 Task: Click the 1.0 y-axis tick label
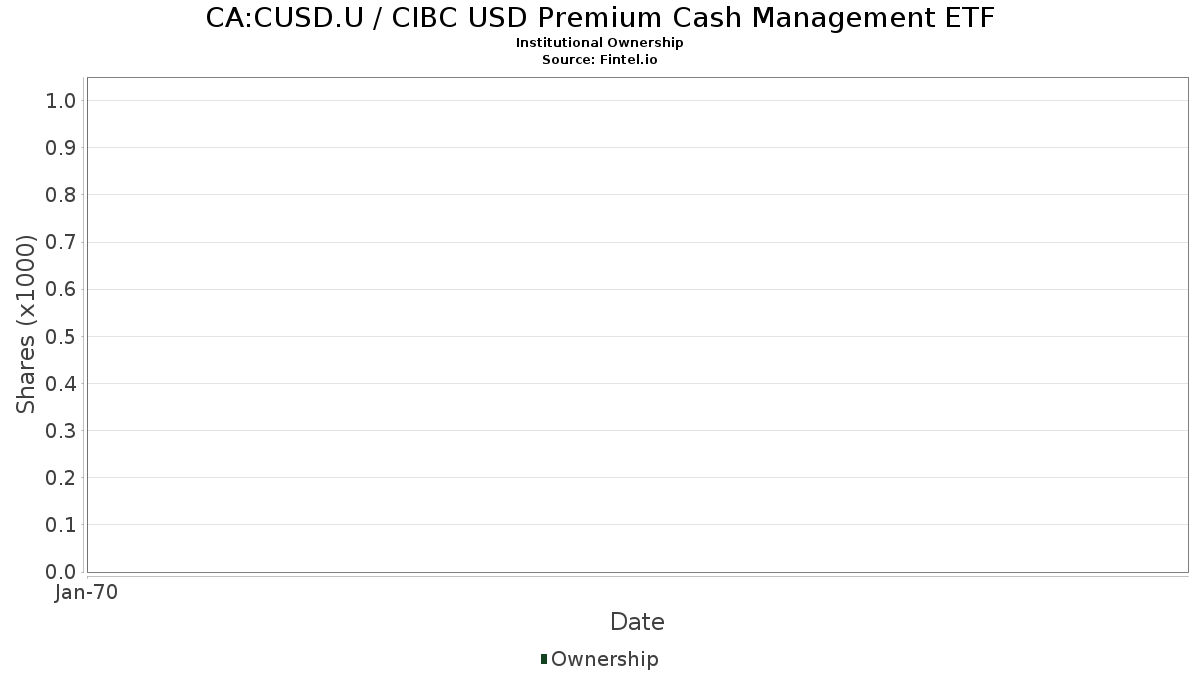tap(61, 100)
